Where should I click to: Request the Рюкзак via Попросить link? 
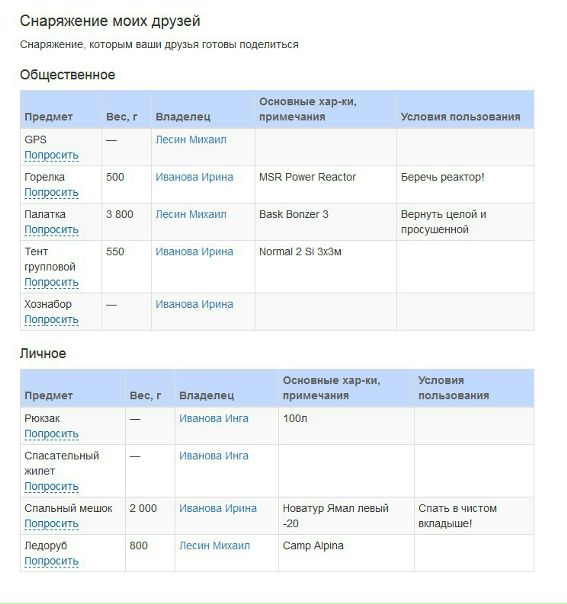coord(51,434)
